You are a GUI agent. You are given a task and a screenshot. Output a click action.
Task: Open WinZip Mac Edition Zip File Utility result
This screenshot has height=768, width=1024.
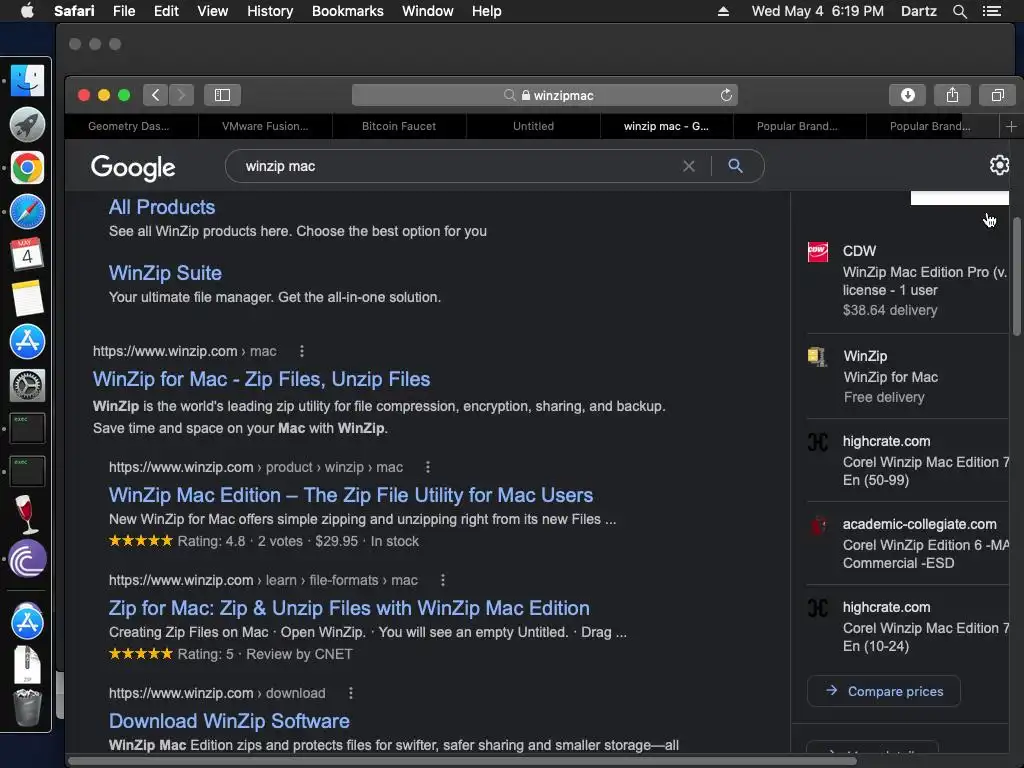click(351, 496)
